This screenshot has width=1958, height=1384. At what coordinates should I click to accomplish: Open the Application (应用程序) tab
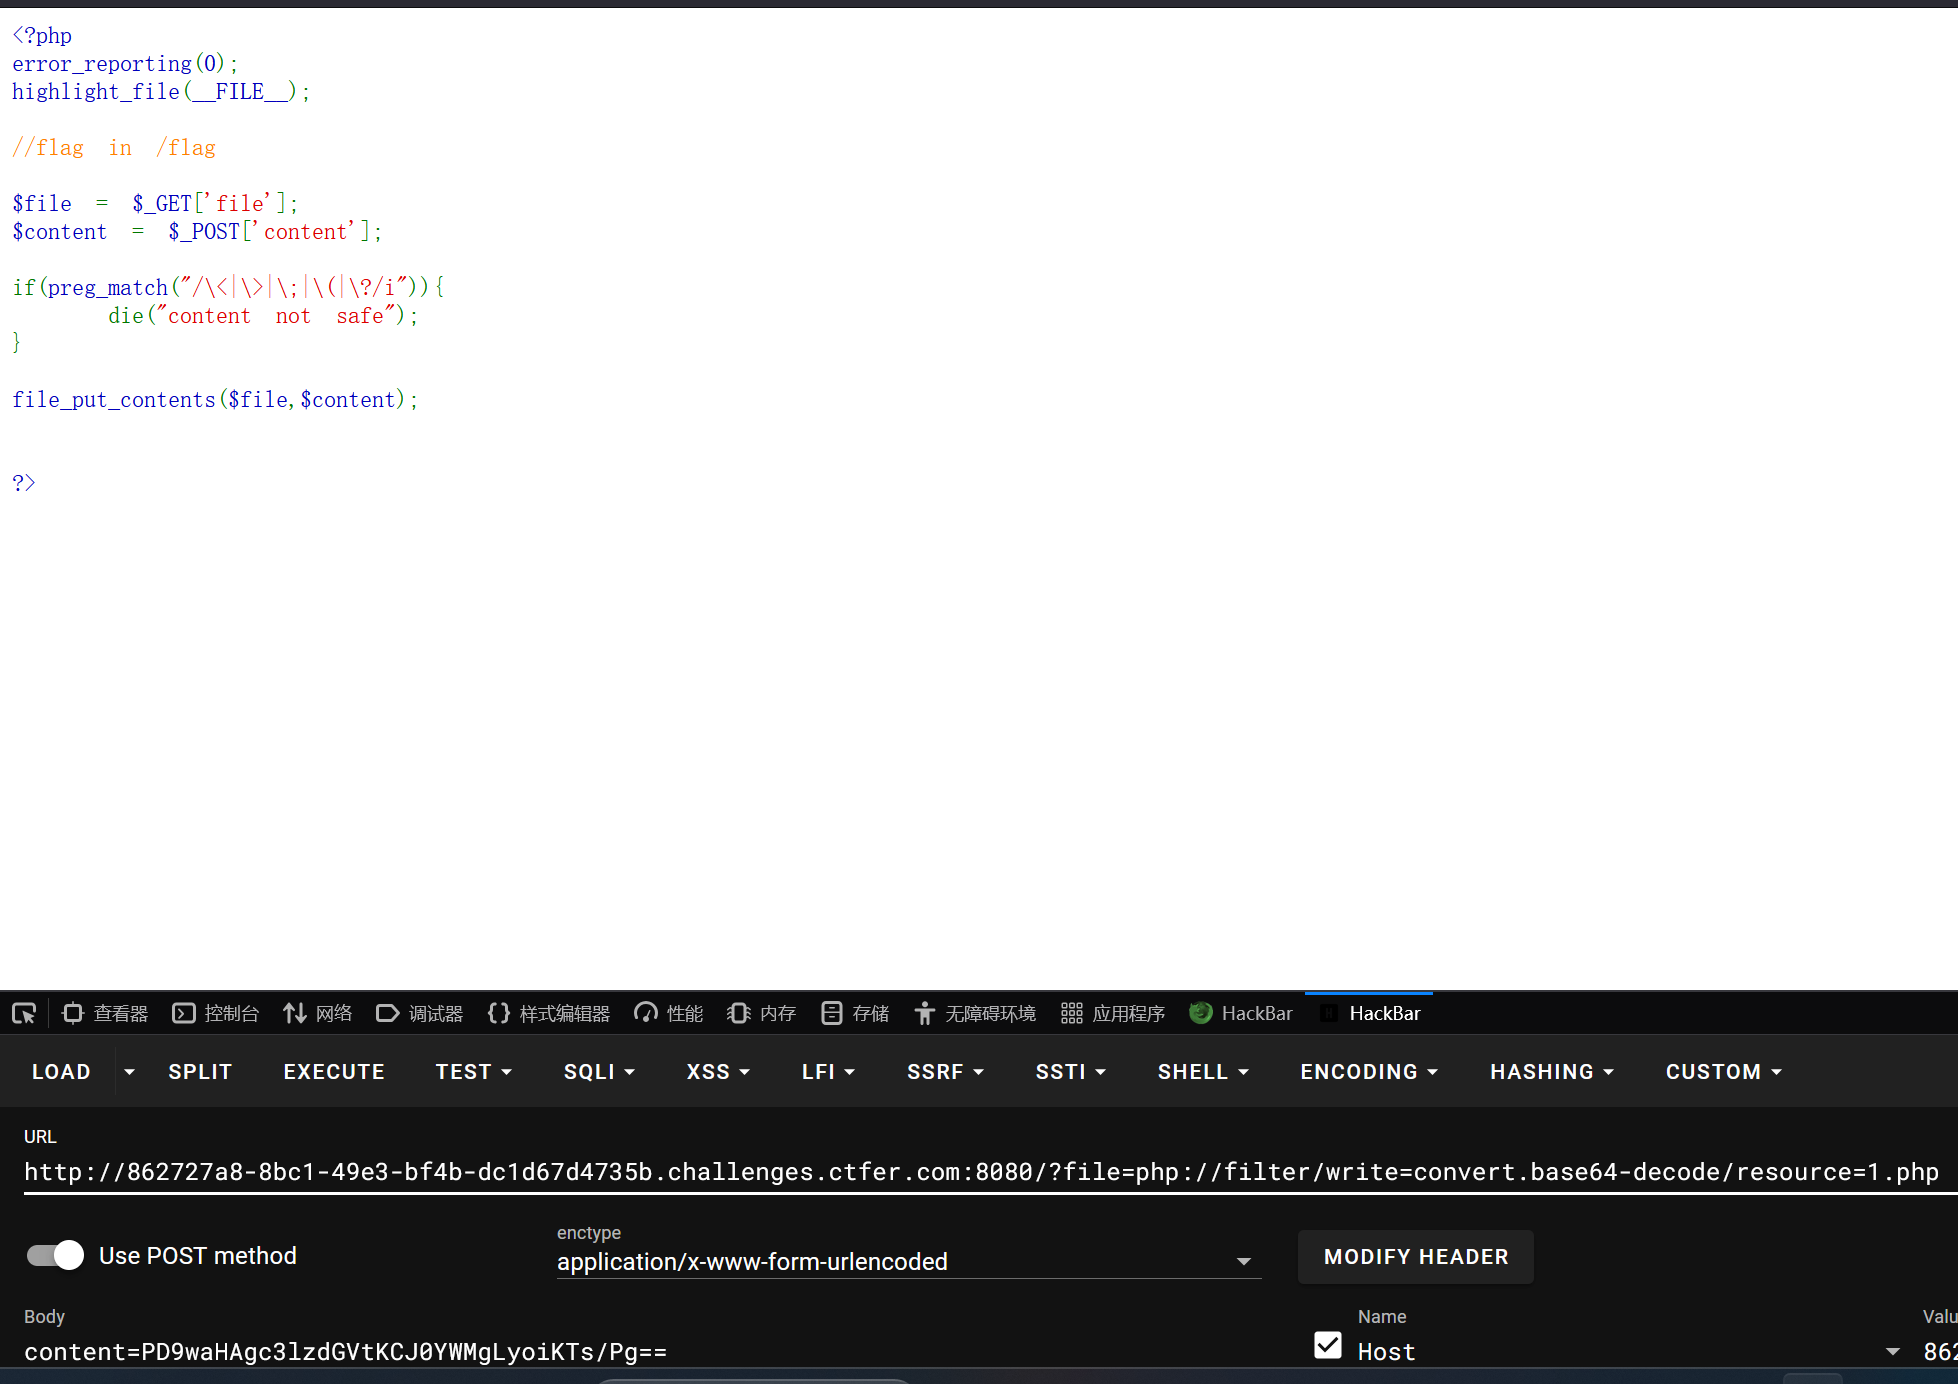(x=1113, y=1013)
